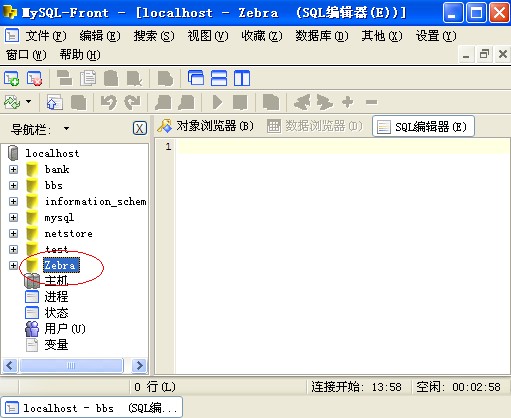Click the 状态 window icon in tree
This screenshot has height=418, width=511.
click(x=32, y=313)
